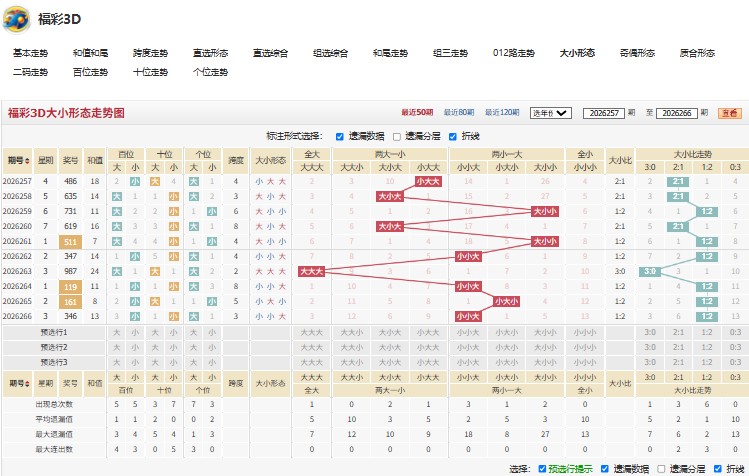
Task: Switch to the 直选形态 page
Action: click(x=211, y=53)
